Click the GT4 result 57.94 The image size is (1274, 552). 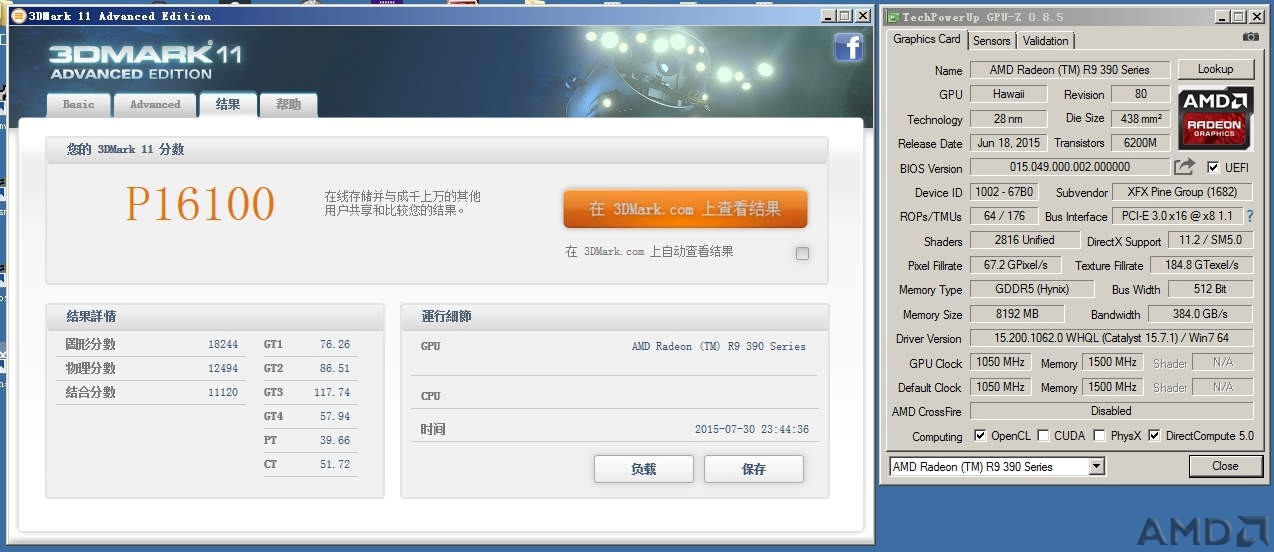click(x=335, y=416)
